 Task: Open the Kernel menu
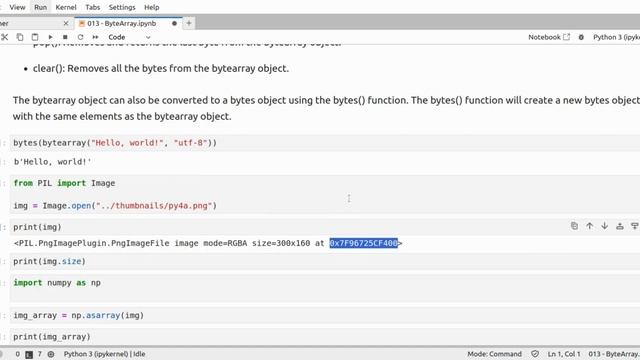pos(66,7)
